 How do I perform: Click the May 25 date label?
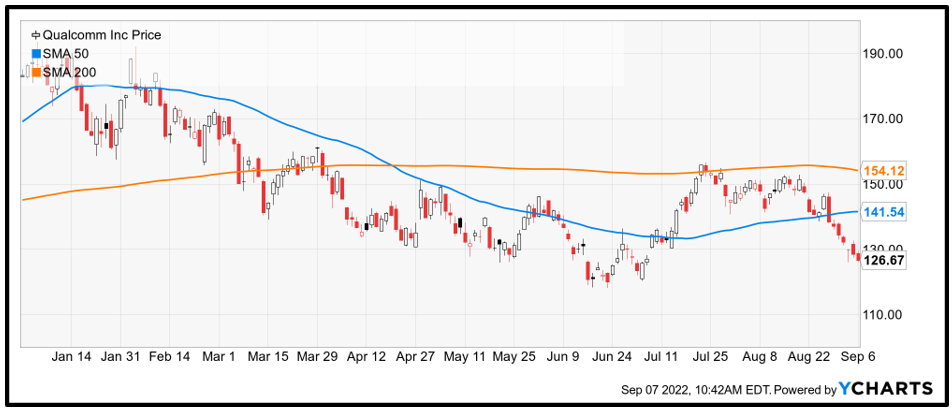pyautogui.click(x=515, y=357)
